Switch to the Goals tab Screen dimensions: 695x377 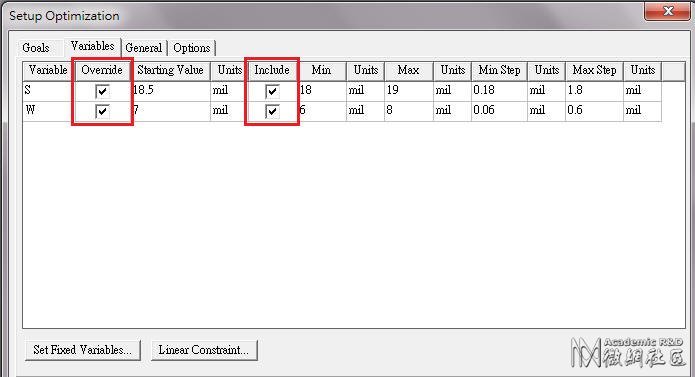pos(36,48)
